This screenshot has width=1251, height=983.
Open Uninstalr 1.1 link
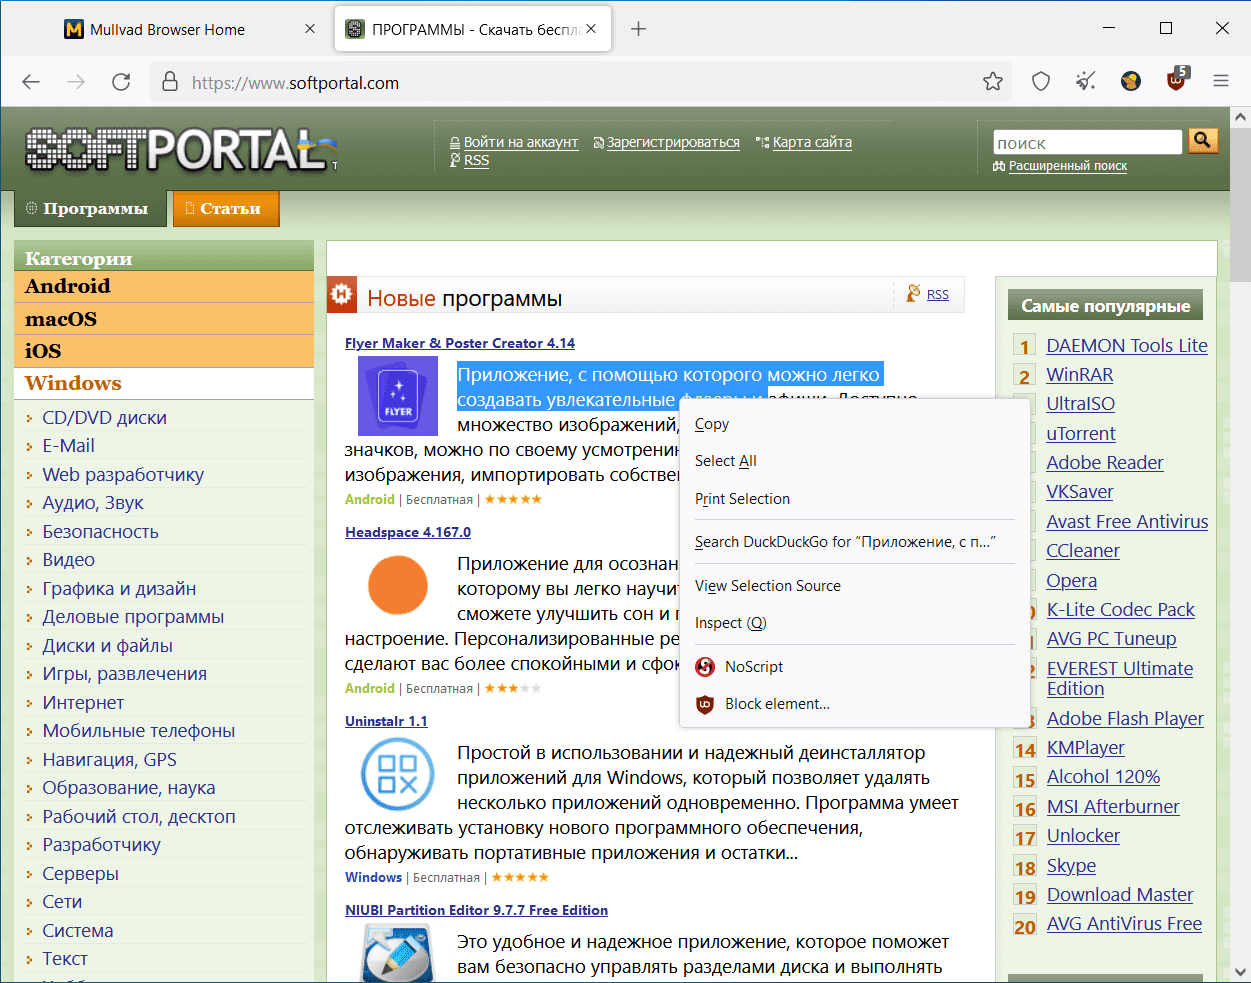pyautogui.click(x=386, y=721)
